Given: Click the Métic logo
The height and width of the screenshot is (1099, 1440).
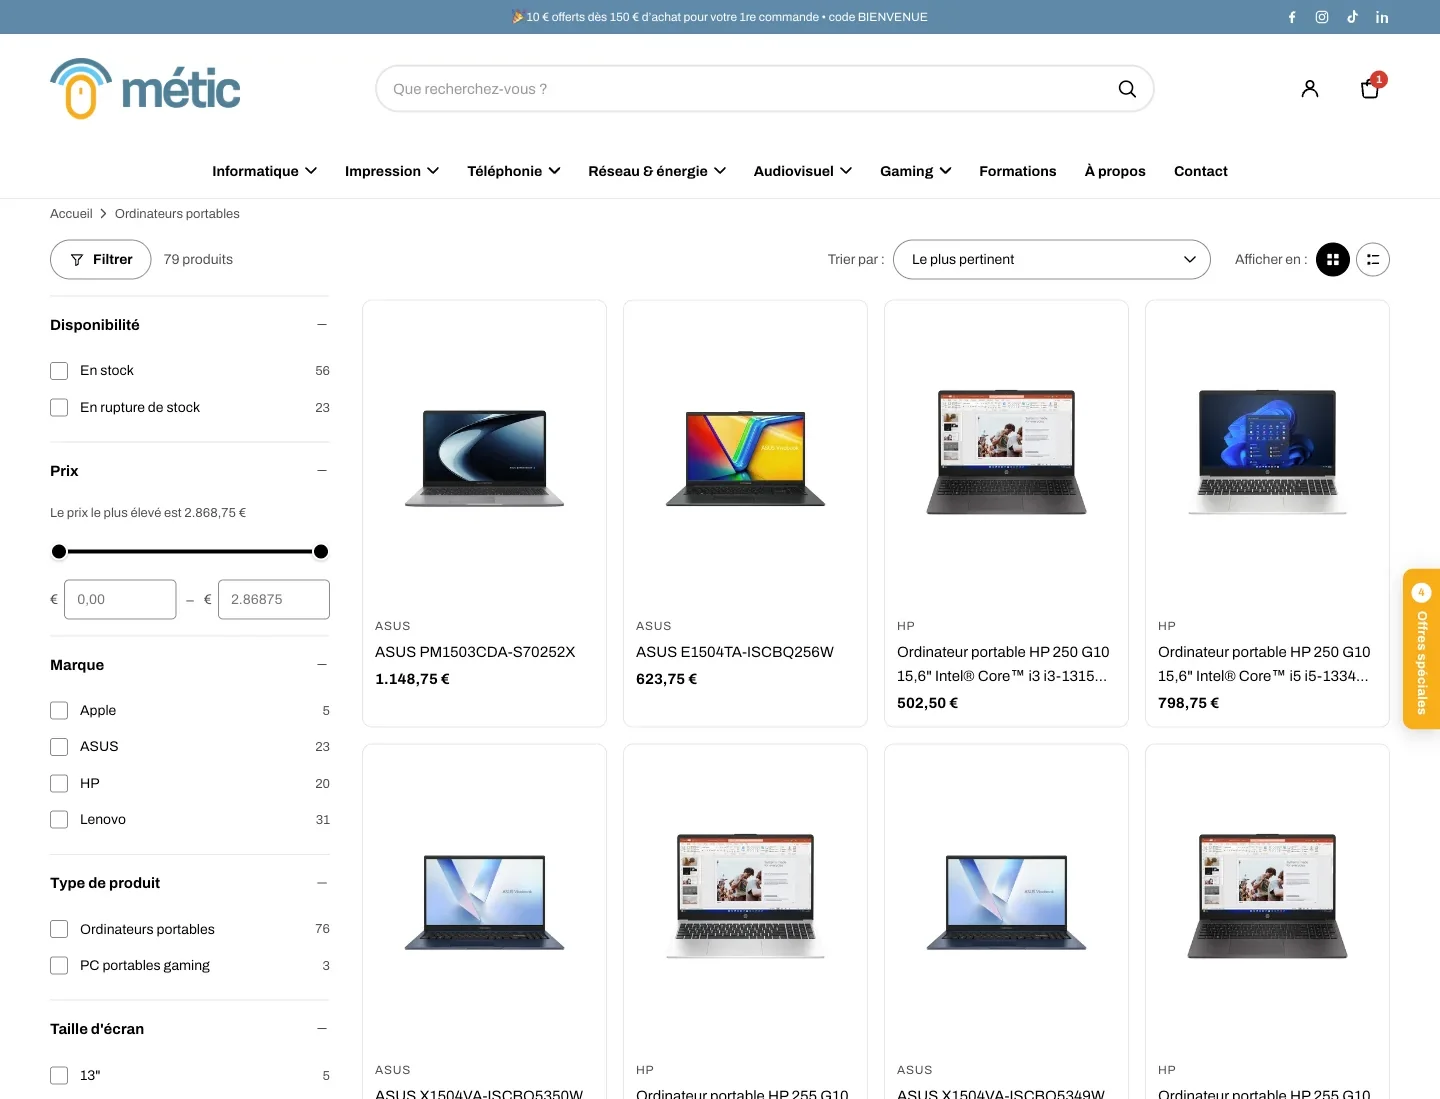Looking at the screenshot, I should 145,89.
